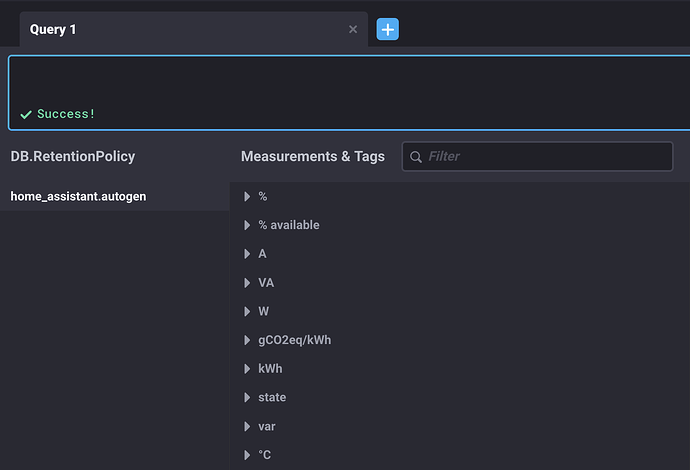Expand the gCO2eq/kWh measurement arrow
Image resolution: width=690 pixels, height=470 pixels.
click(x=247, y=340)
